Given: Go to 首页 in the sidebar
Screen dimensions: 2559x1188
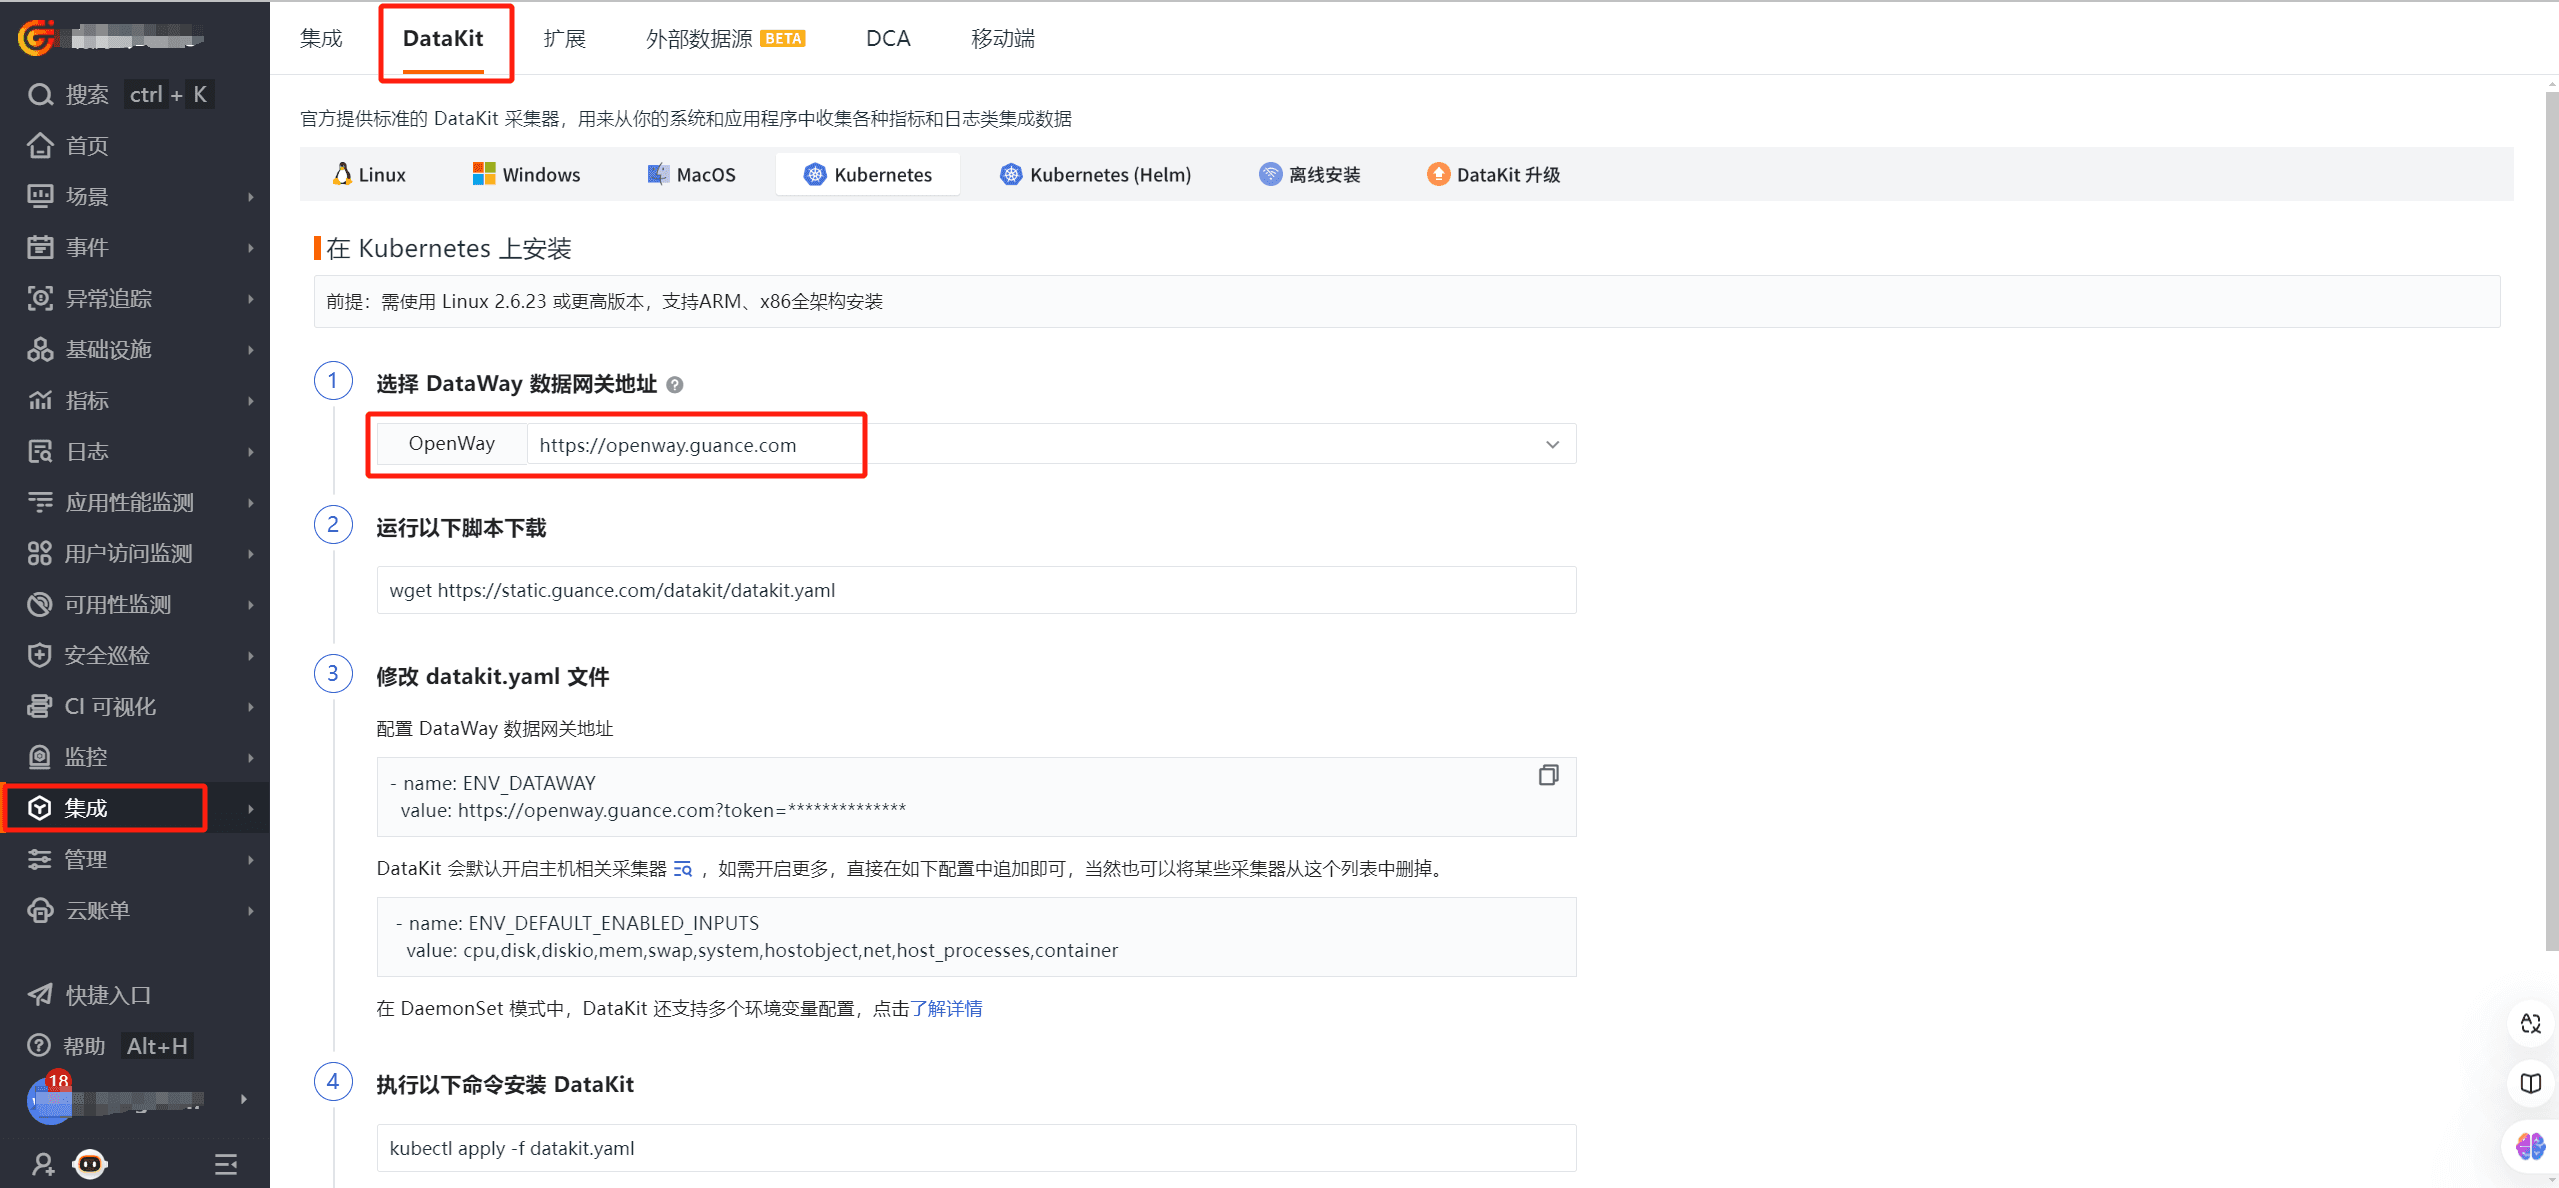Looking at the screenshot, I should pyautogui.click(x=87, y=146).
